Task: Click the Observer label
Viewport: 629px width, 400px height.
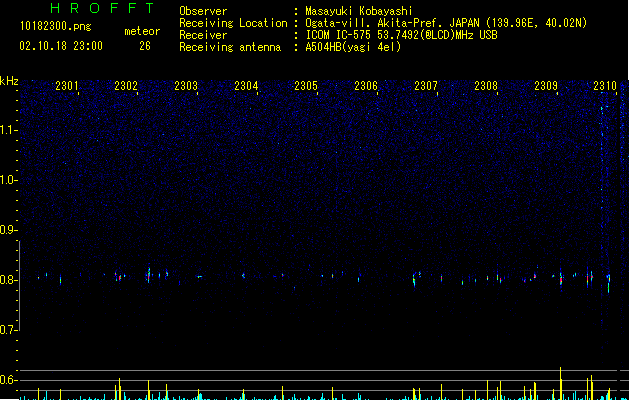Action: 203,11
